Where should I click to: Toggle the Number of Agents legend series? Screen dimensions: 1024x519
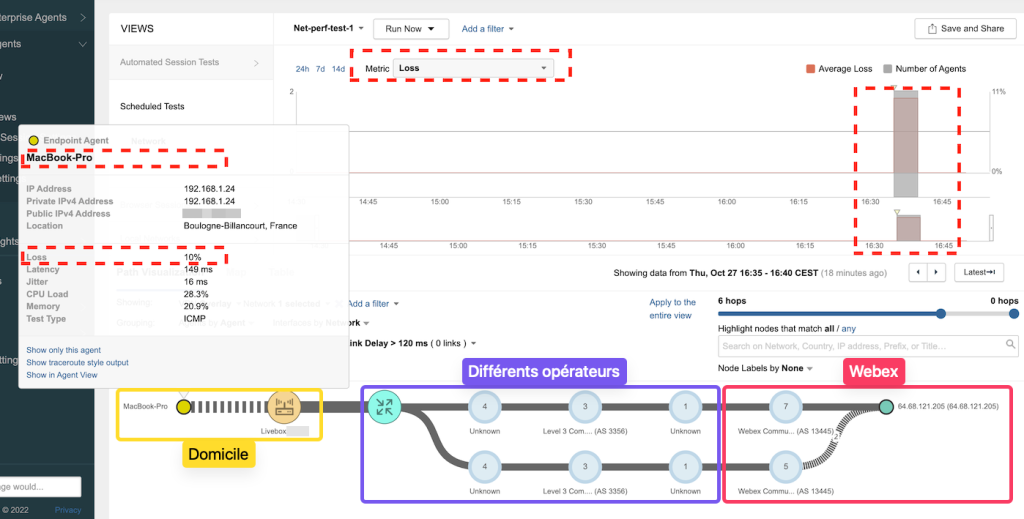coord(924,69)
